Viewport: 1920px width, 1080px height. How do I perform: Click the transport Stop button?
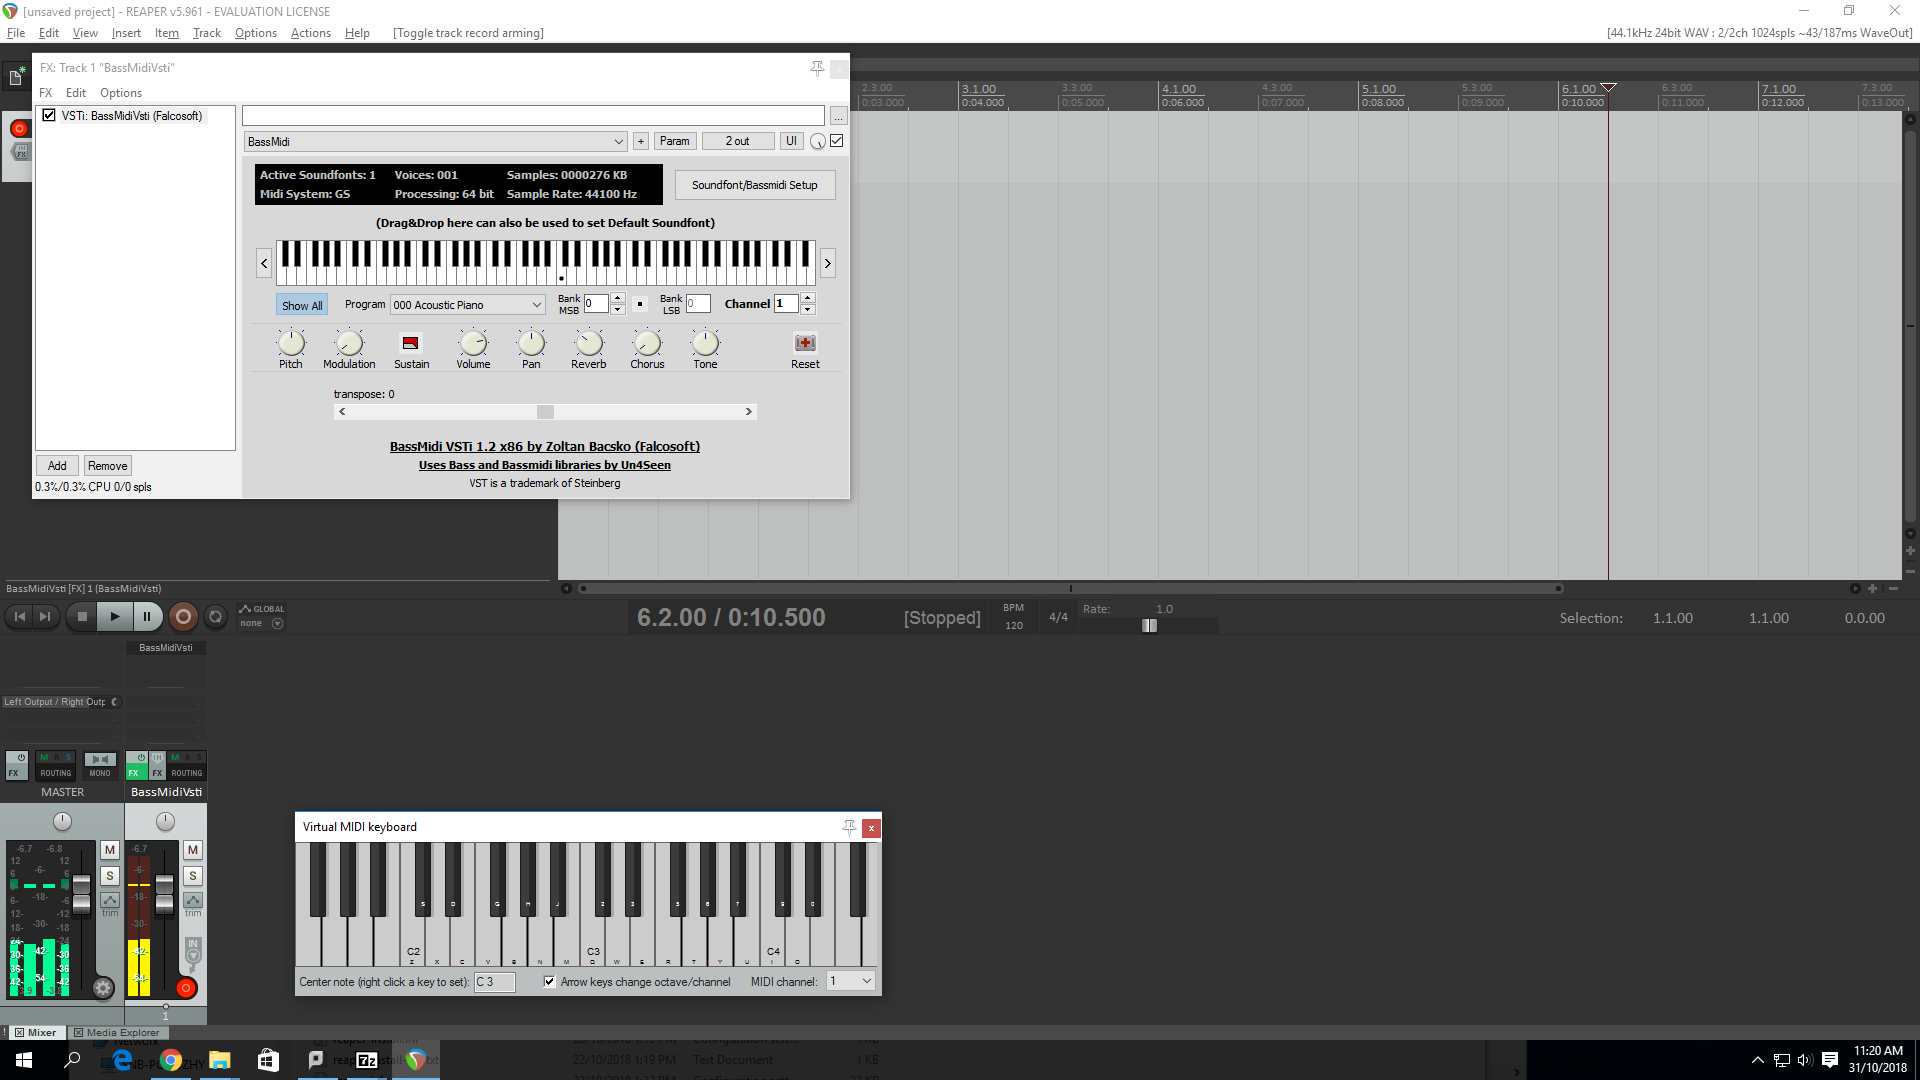pyautogui.click(x=83, y=617)
